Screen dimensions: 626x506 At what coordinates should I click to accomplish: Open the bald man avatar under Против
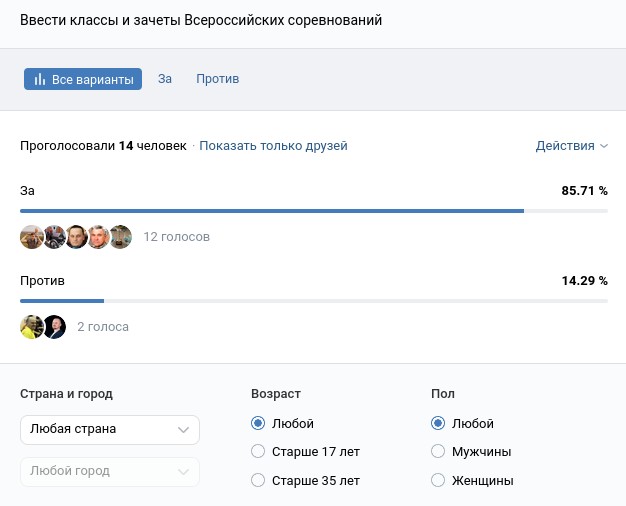(54, 327)
